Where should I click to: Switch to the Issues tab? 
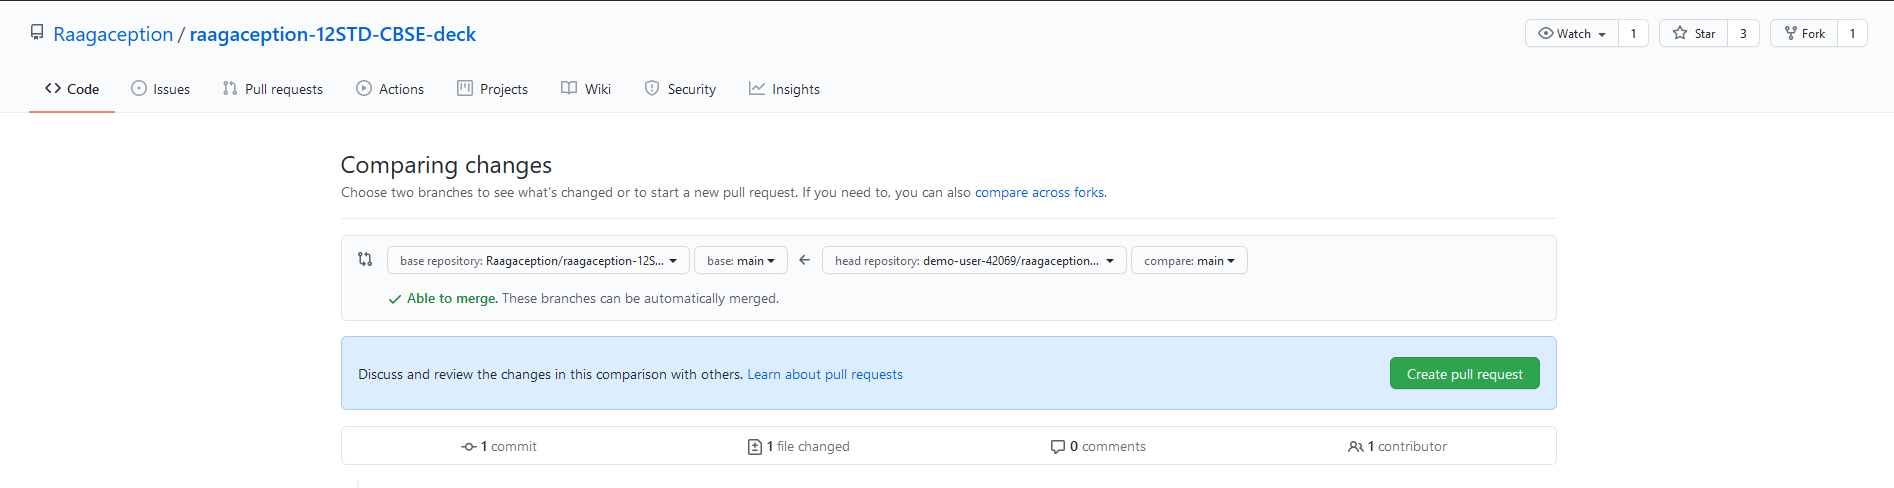point(160,89)
